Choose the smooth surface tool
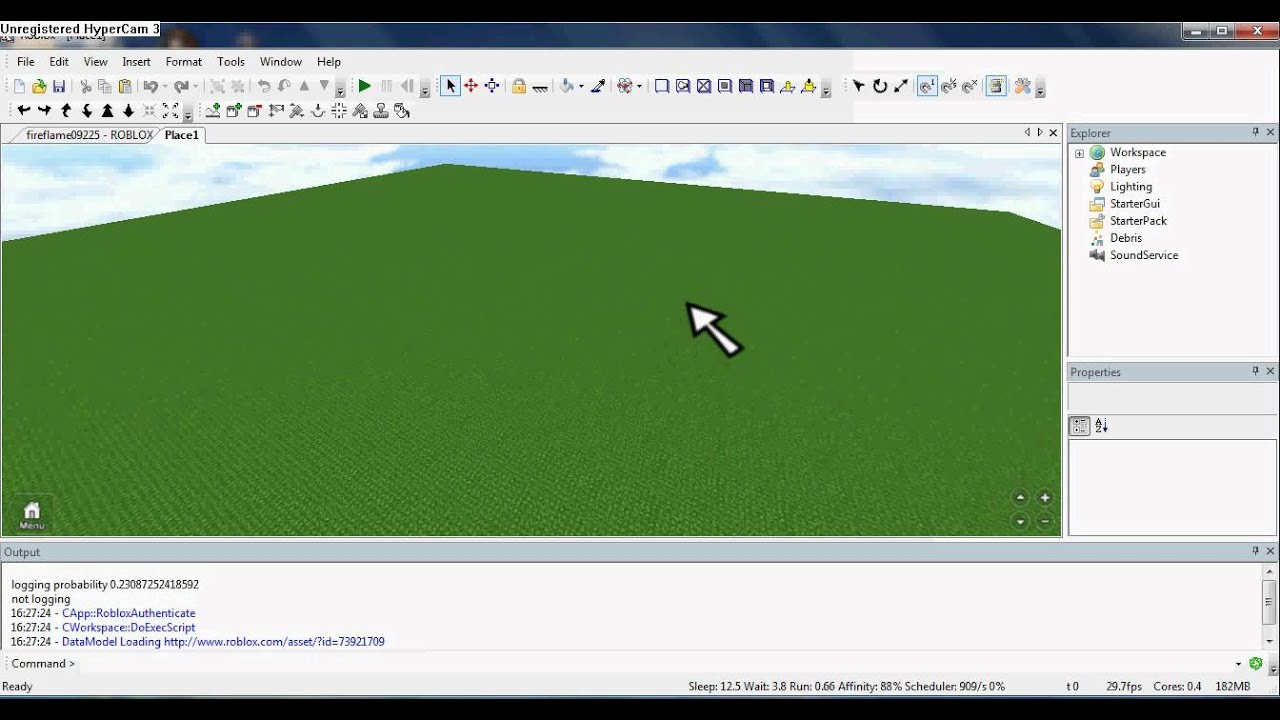 click(x=662, y=86)
